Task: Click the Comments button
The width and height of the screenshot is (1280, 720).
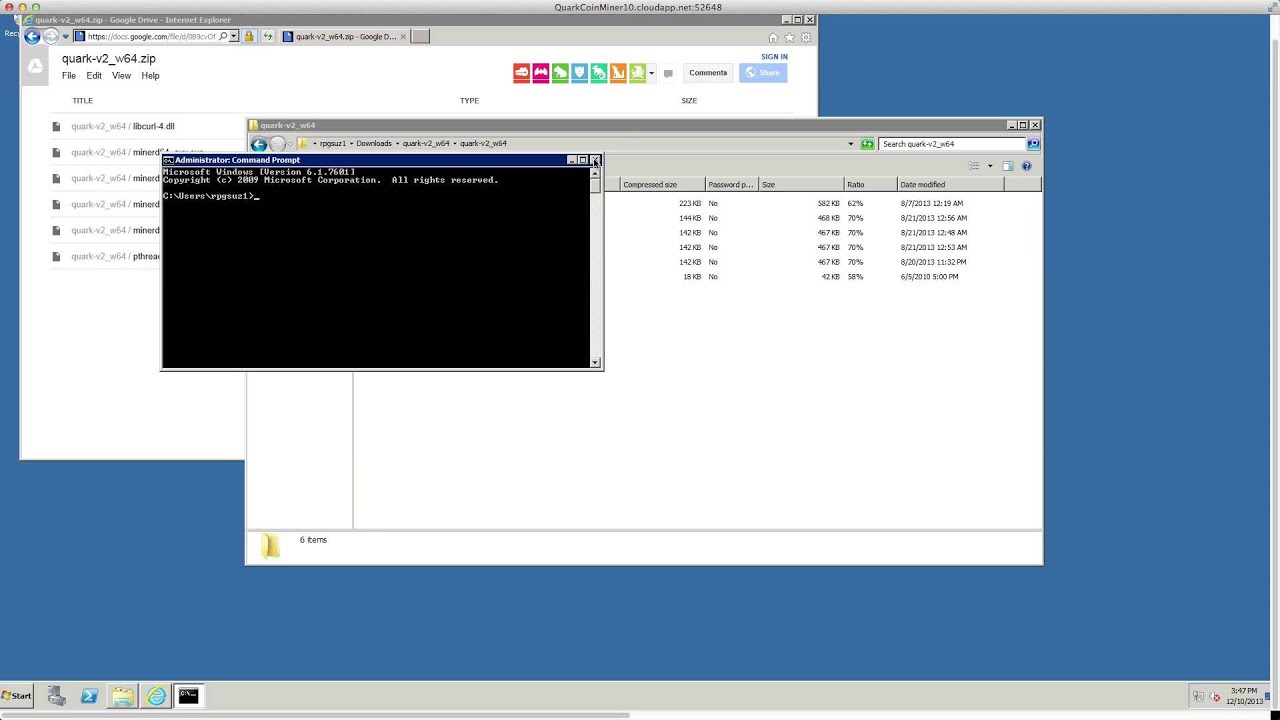Action: click(708, 73)
